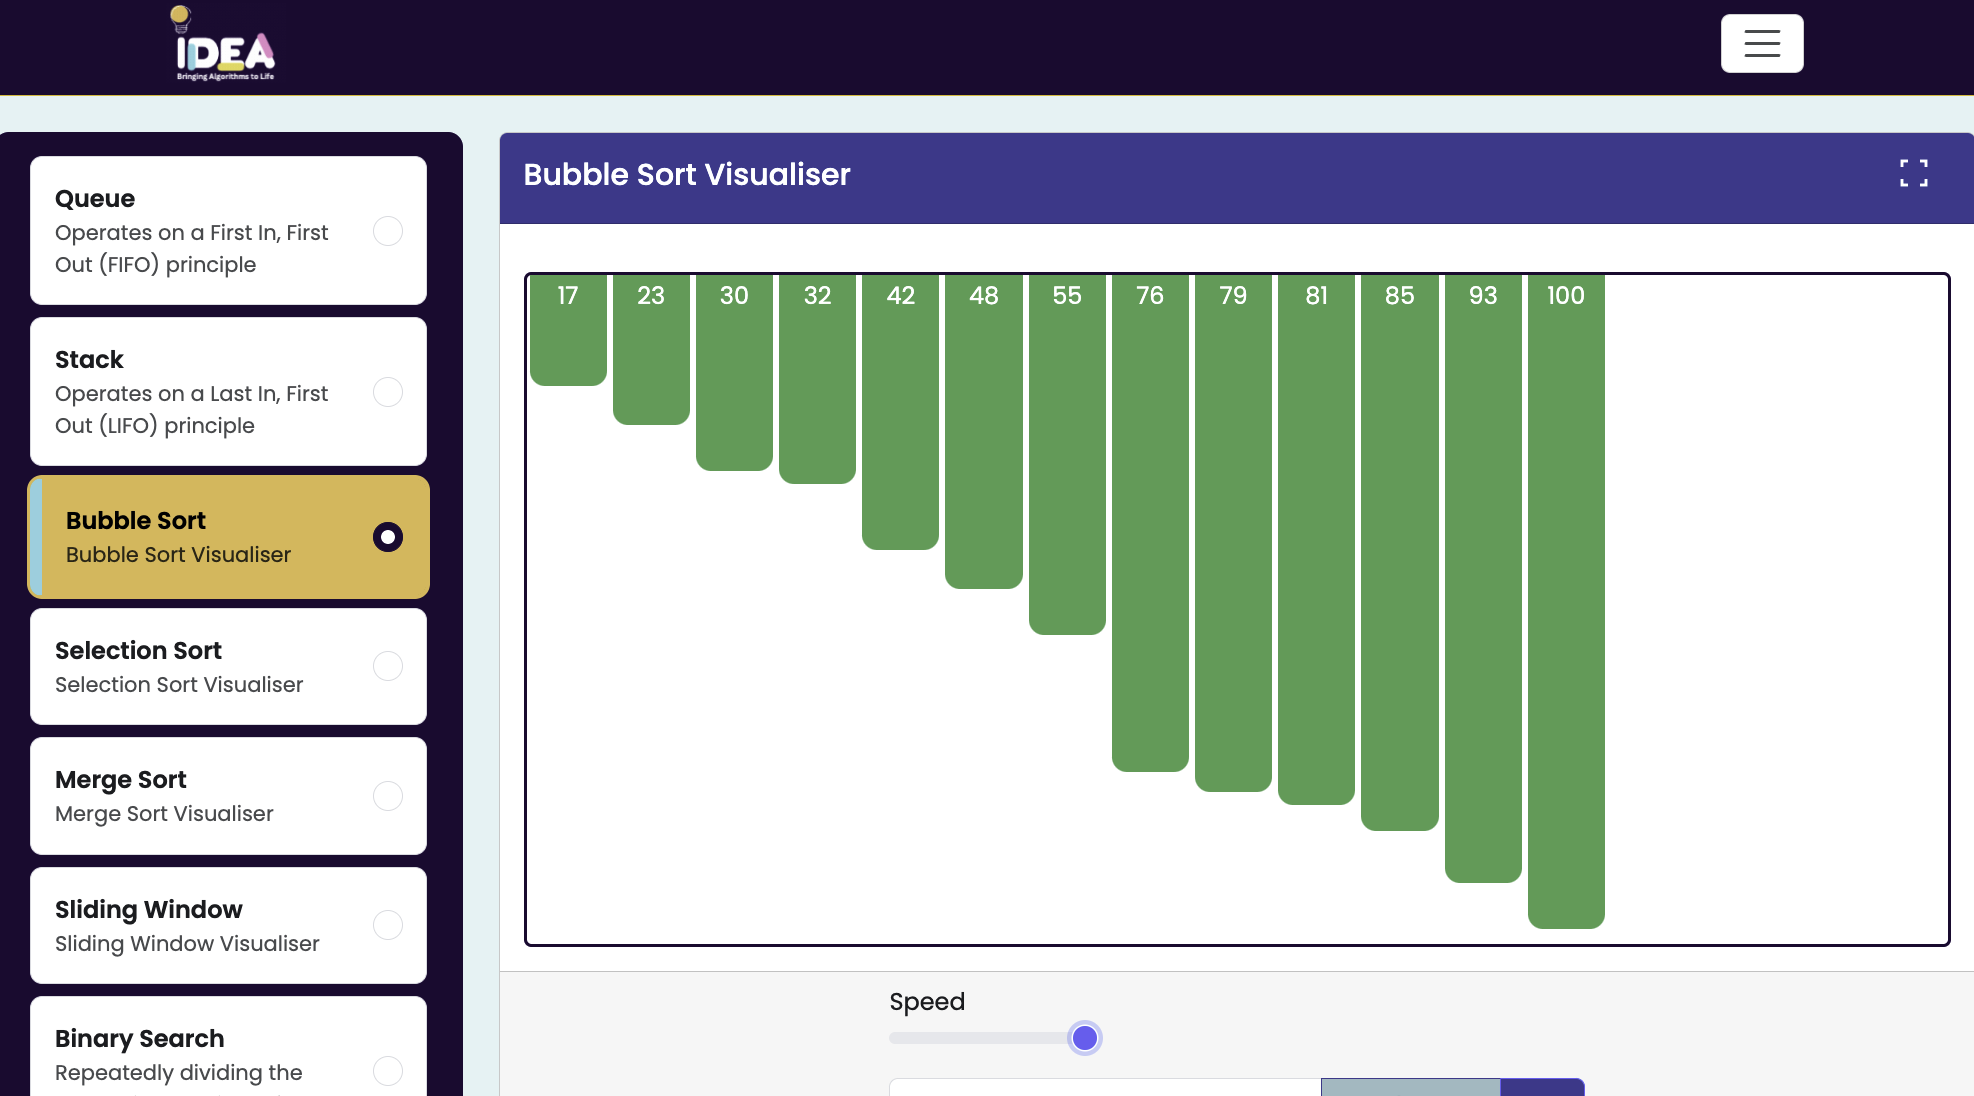1974x1096 pixels.
Task: Select the Binary Search radio button
Action: [388, 1071]
